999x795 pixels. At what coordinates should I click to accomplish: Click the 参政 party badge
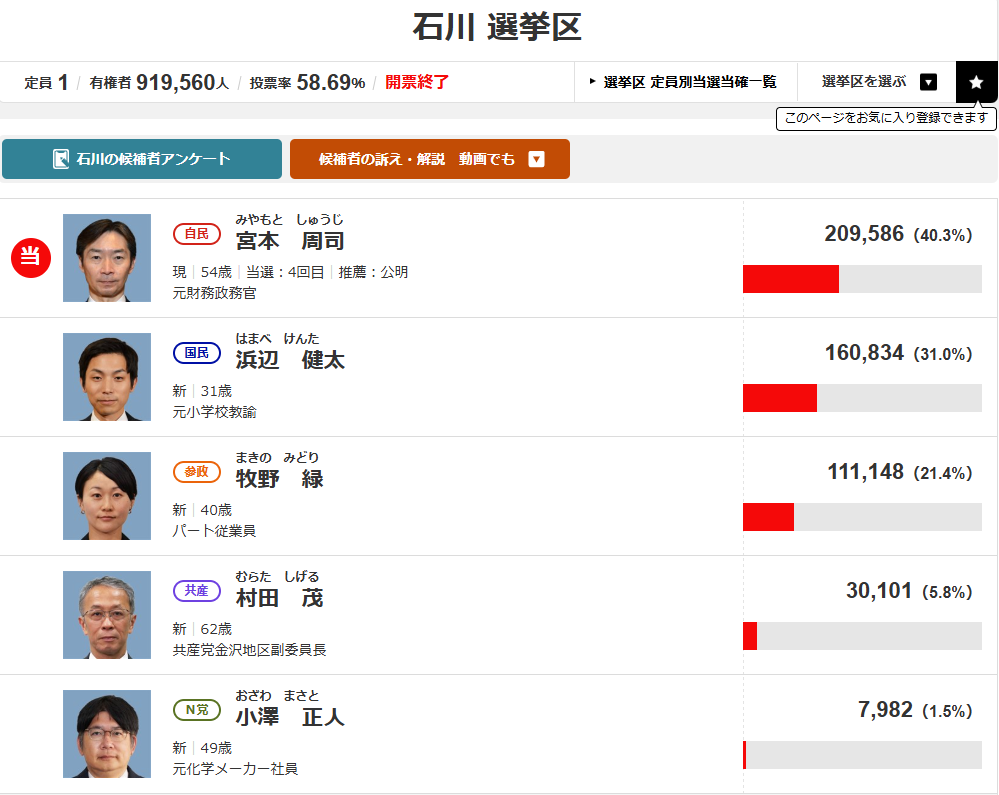[197, 472]
